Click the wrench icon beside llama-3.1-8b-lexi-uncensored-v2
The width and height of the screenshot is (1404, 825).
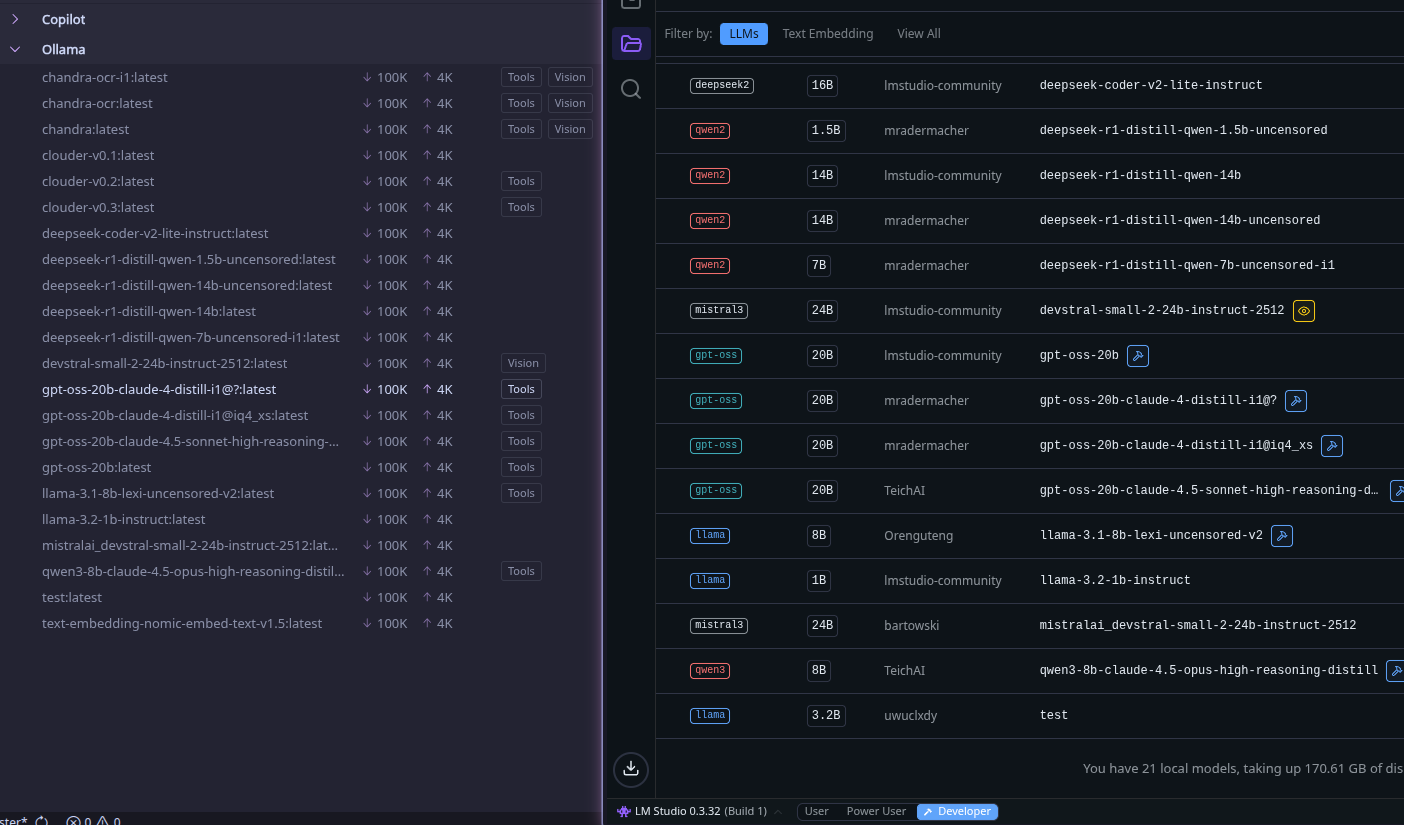click(1282, 536)
